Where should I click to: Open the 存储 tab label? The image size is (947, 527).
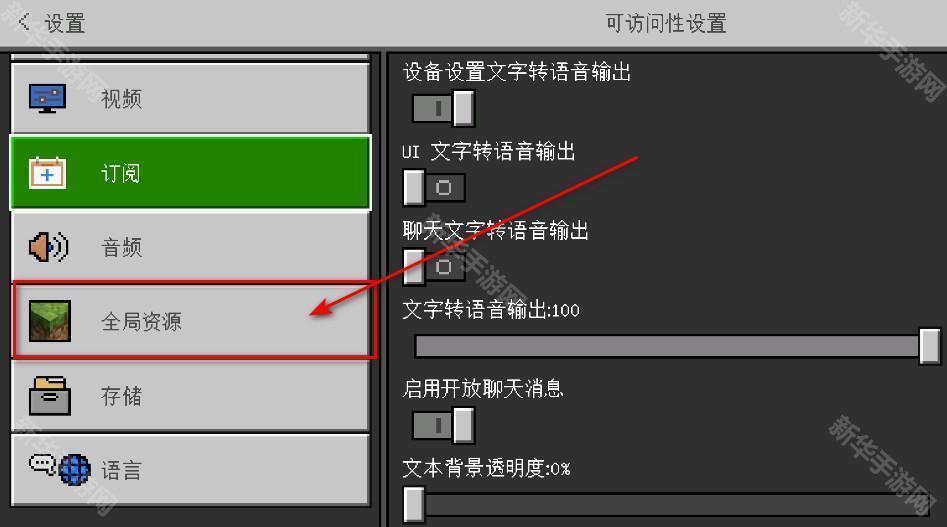(x=121, y=397)
